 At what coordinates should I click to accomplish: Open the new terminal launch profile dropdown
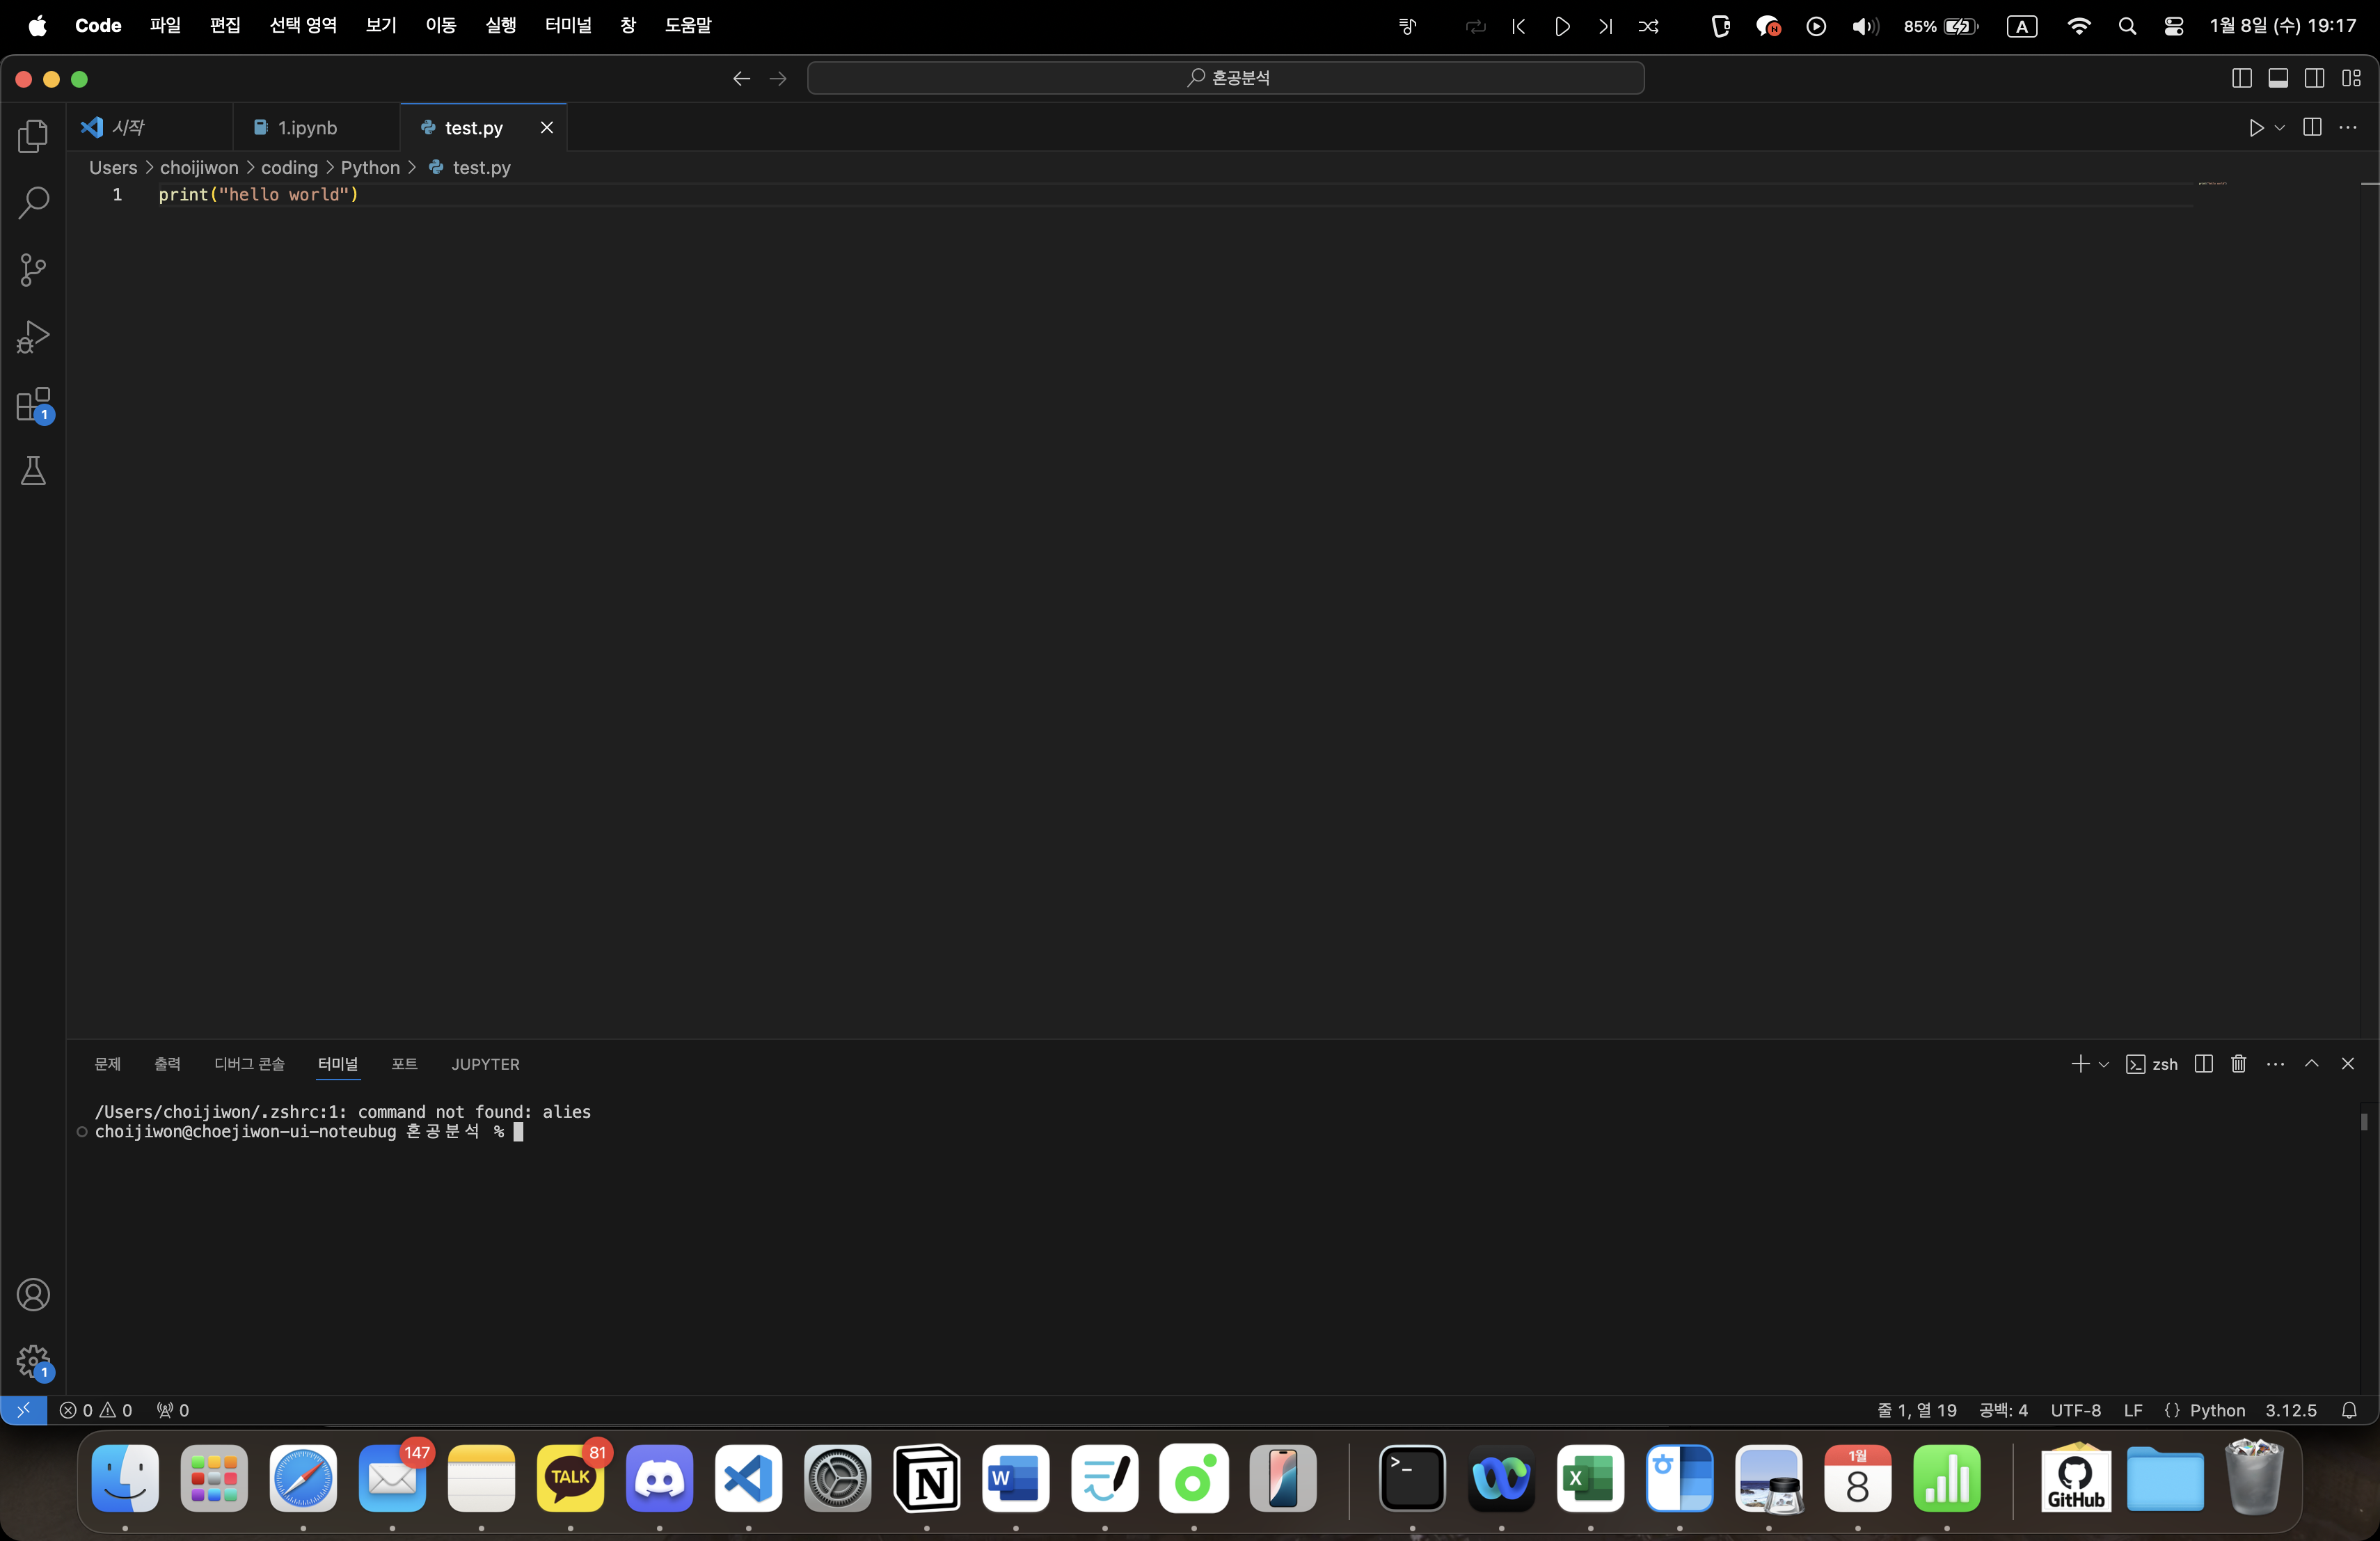coord(2104,1065)
